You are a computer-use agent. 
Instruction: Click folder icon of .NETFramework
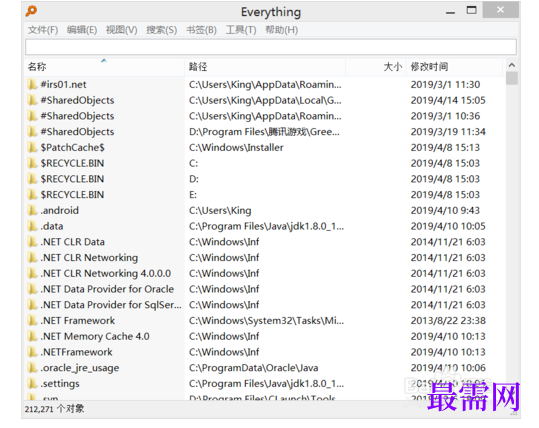[32, 352]
